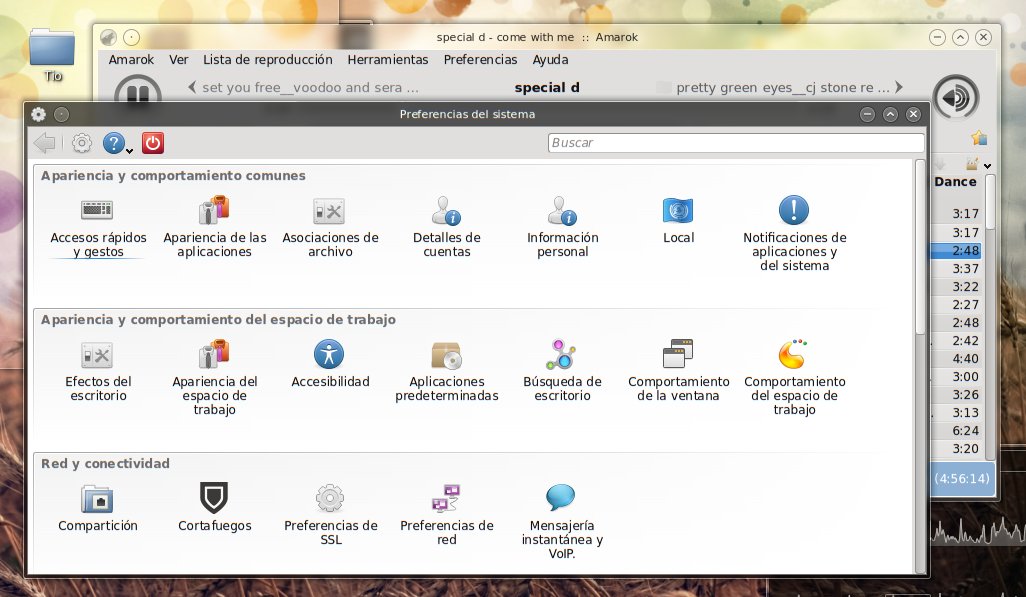
Task: Open Preferencias de SSL module
Action: click(x=330, y=515)
